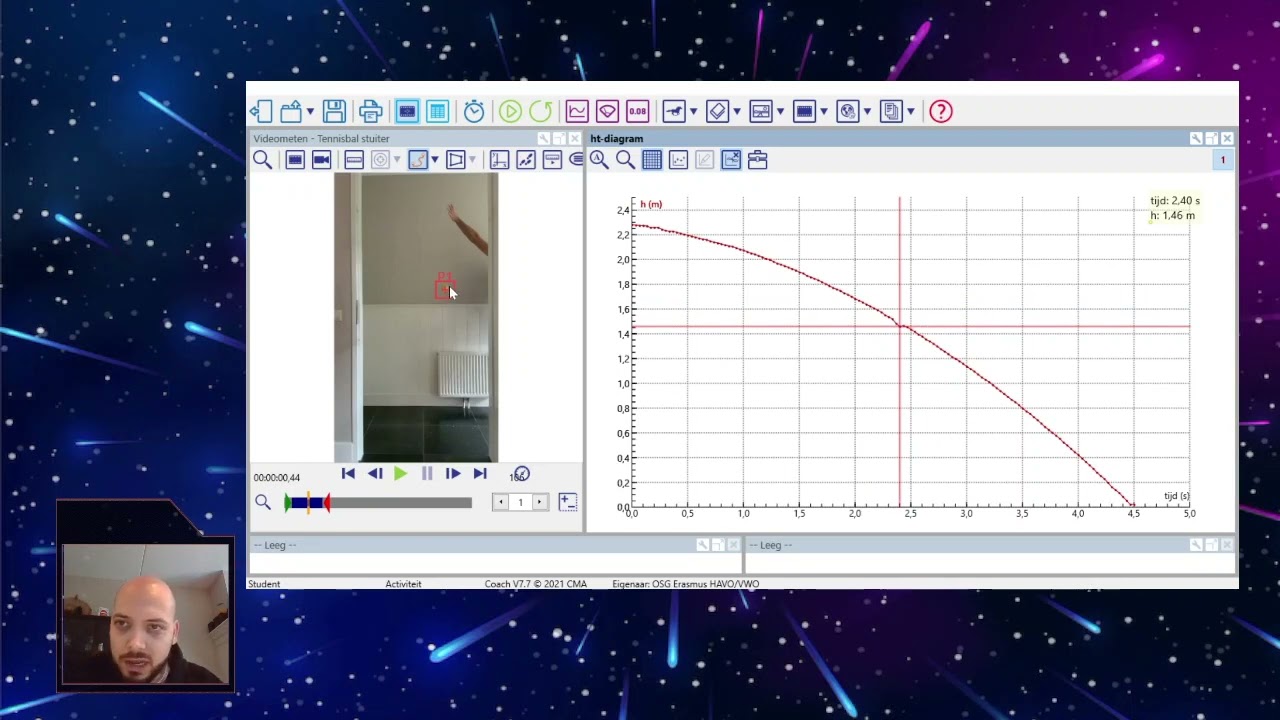Viewport: 1280px width, 720px height.
Task: Click the ruler scale icon in Videometen toolbar
Action: 354,160
